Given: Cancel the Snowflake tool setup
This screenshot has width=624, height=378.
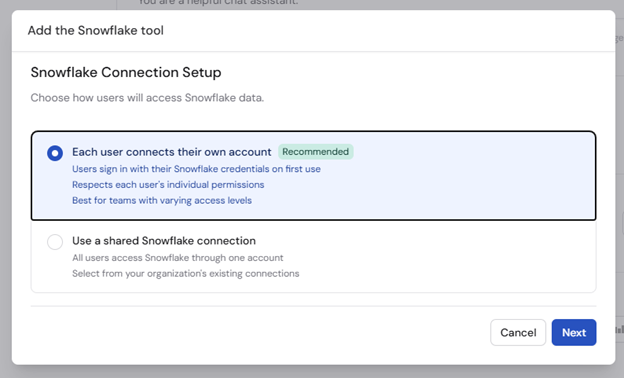Looking at the screenshot, I should click(518, 332).
